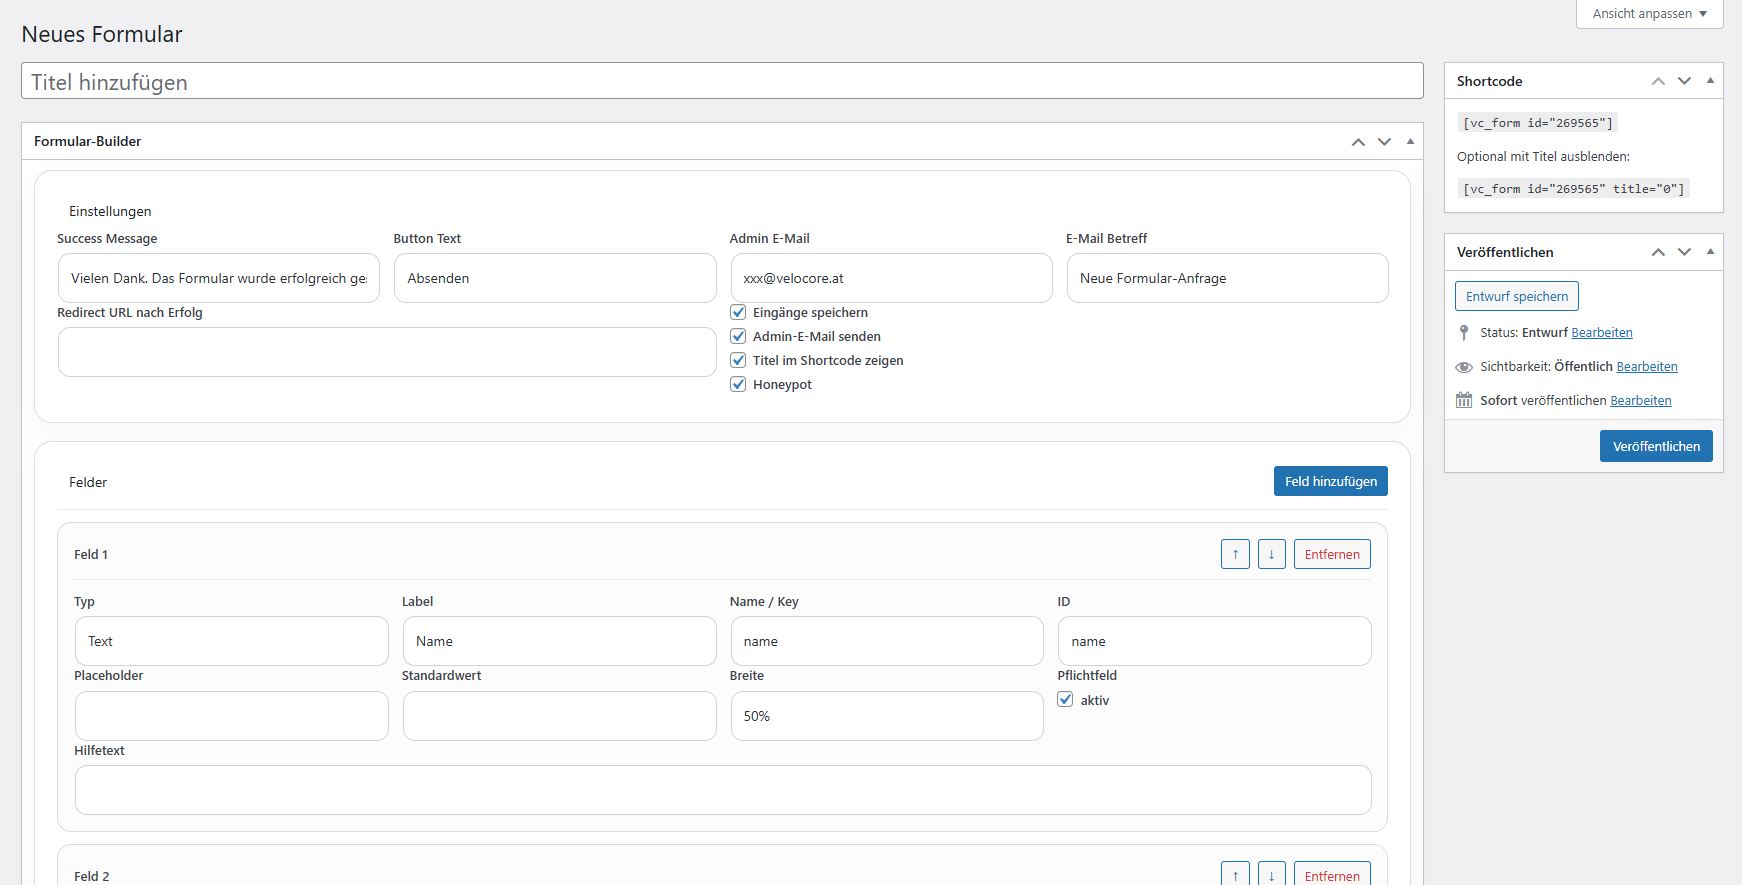Move Formular-Builder panel down

click(x=1384, y=142)
